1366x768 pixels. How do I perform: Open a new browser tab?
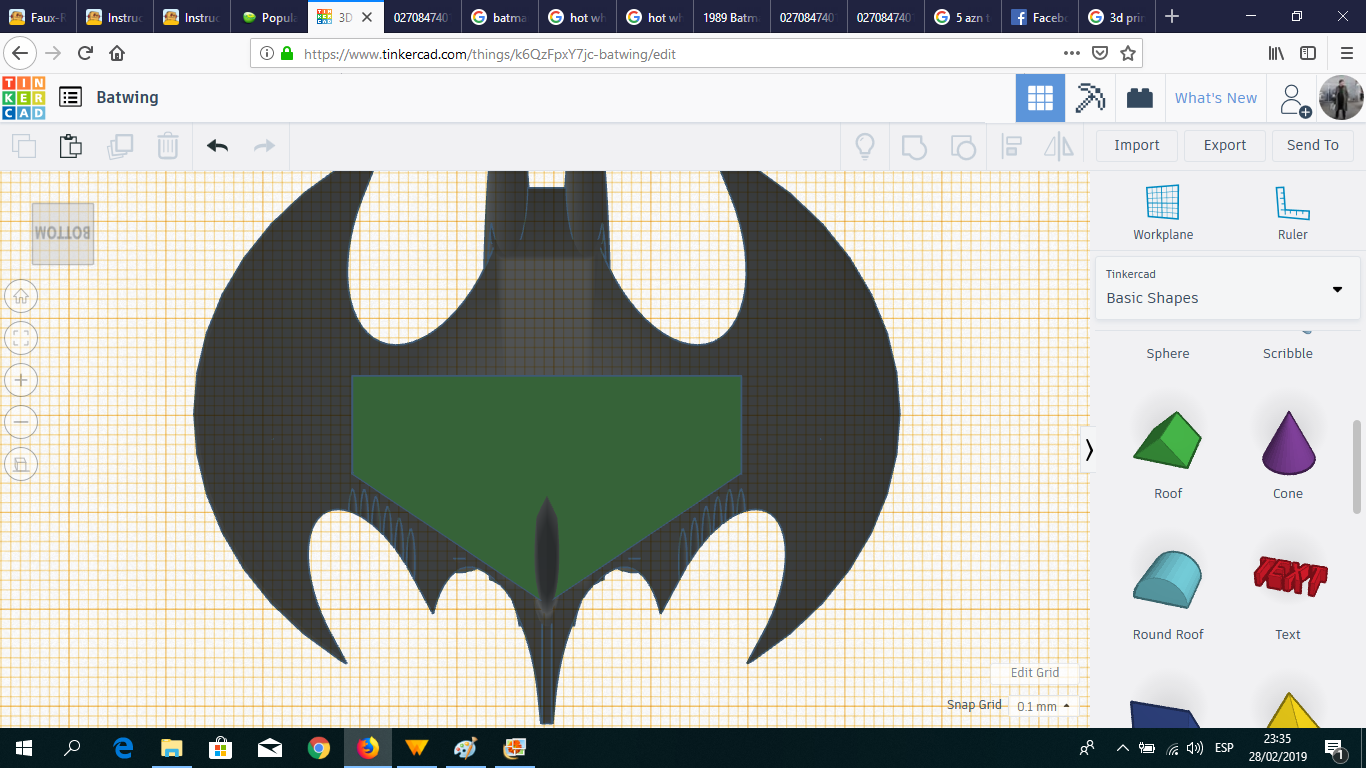[1173, 17]
